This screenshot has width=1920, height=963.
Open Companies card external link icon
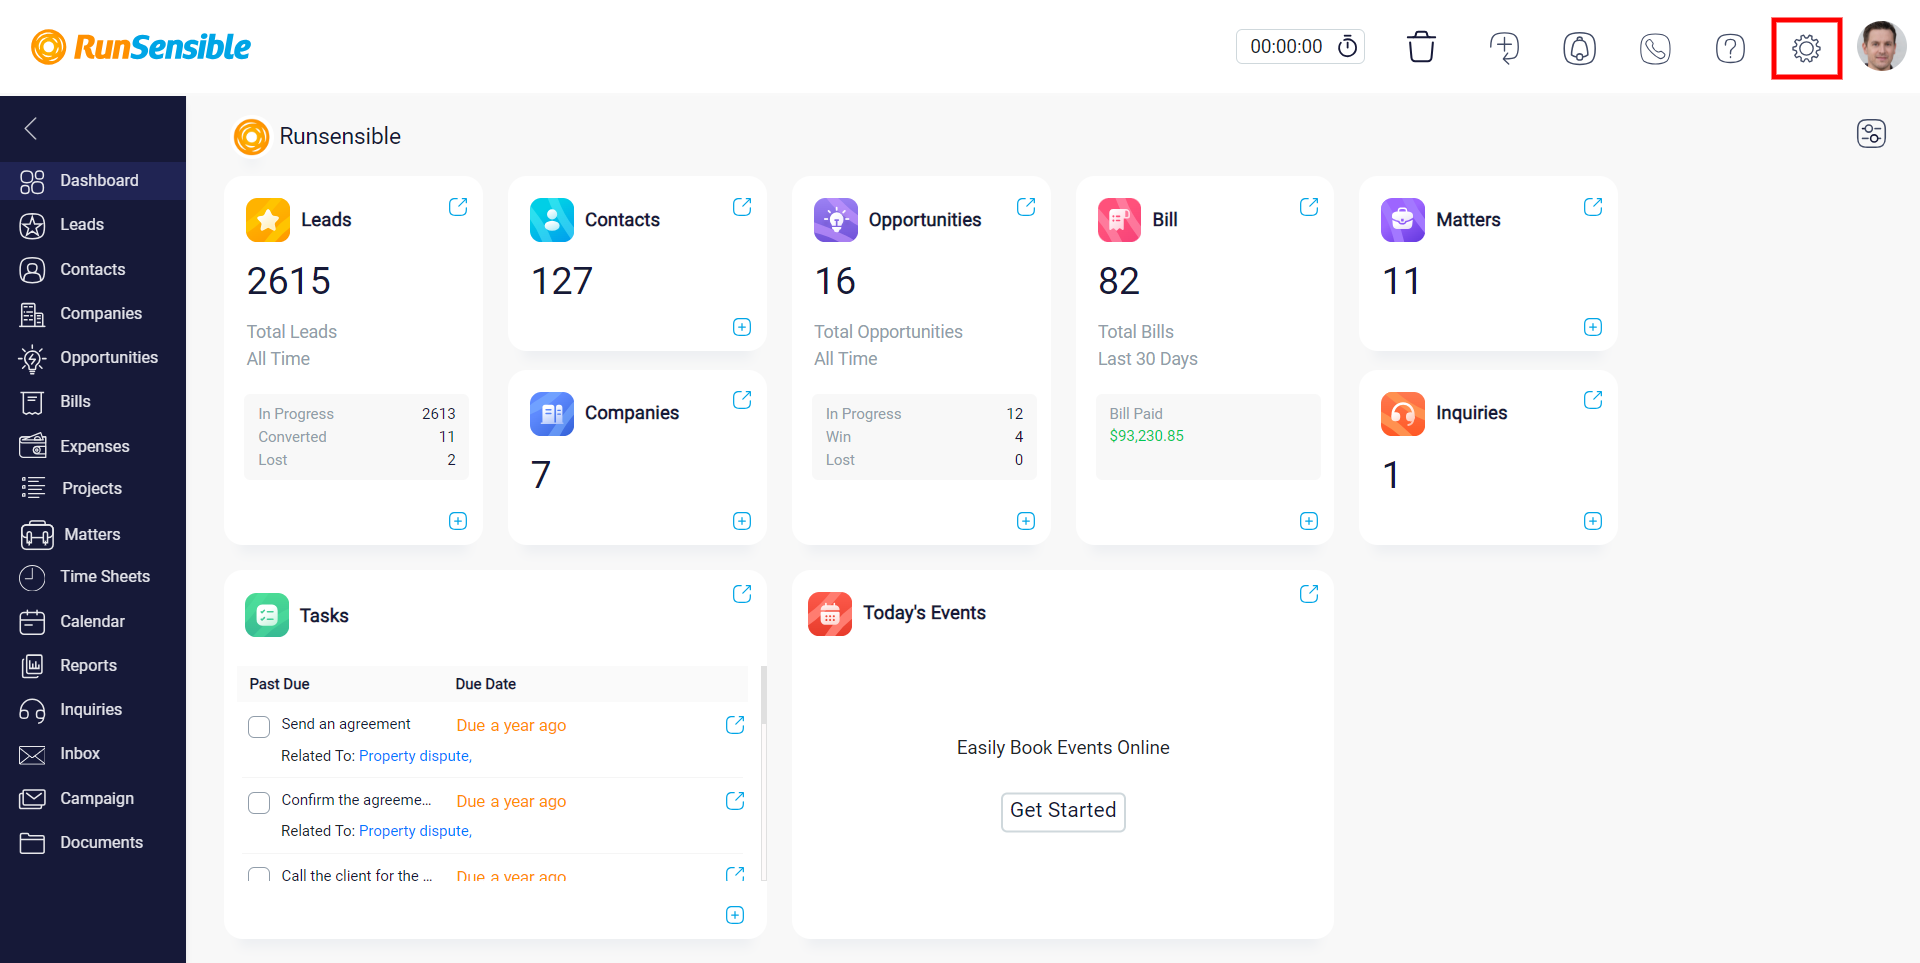(742, 399)
